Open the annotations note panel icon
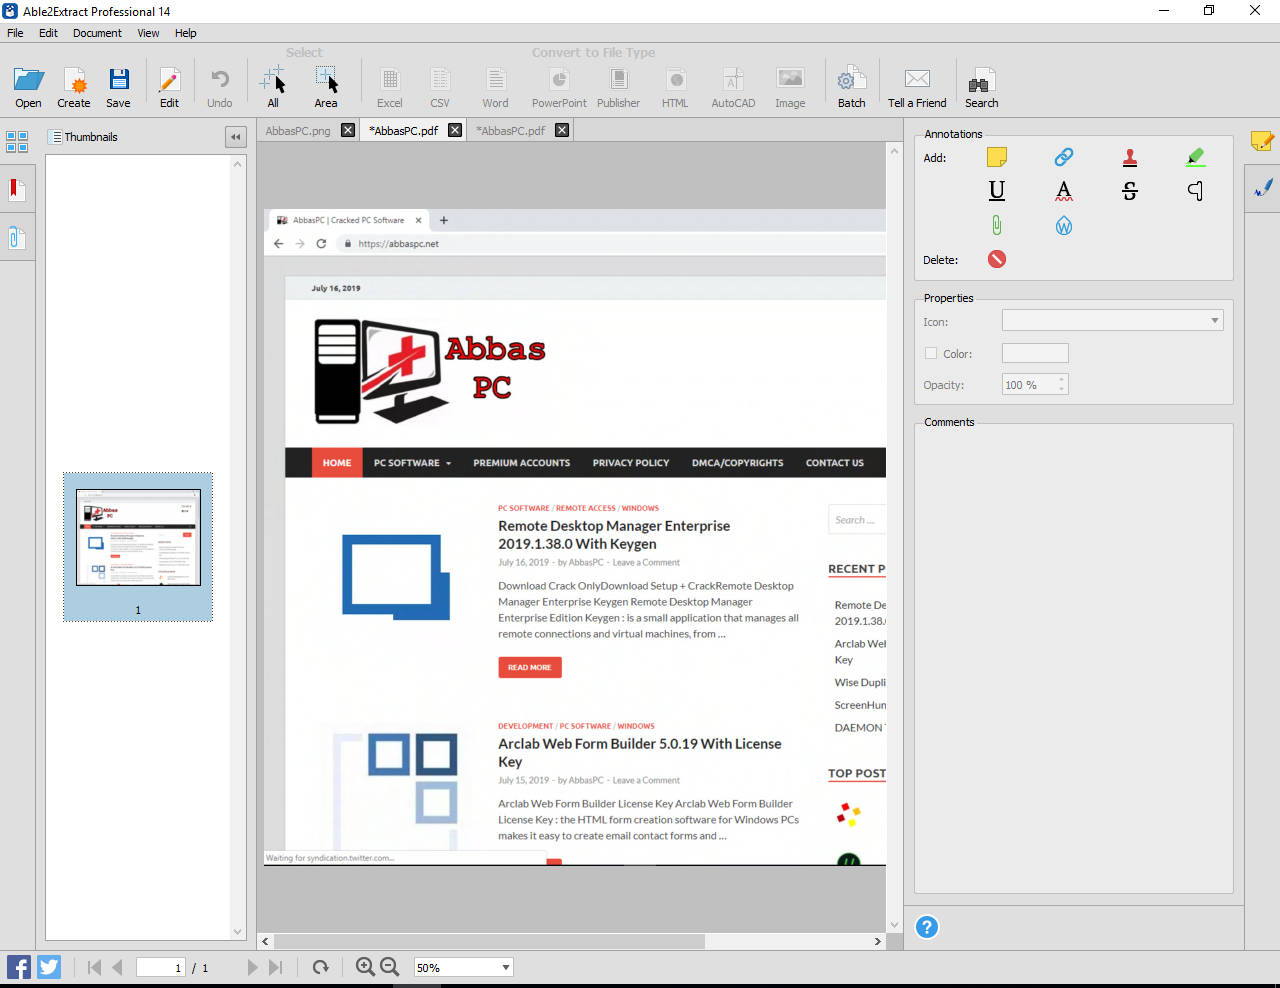The image size is (1280, 988). click(1262, 141)
